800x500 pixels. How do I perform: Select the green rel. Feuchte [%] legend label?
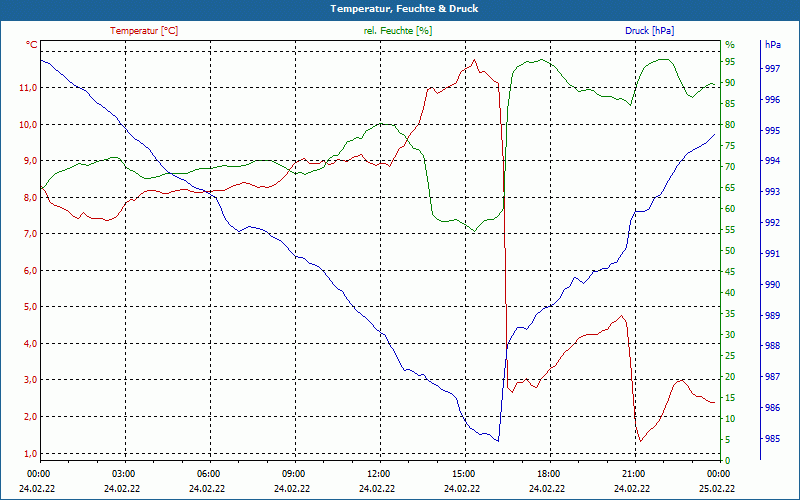[397, 31]
